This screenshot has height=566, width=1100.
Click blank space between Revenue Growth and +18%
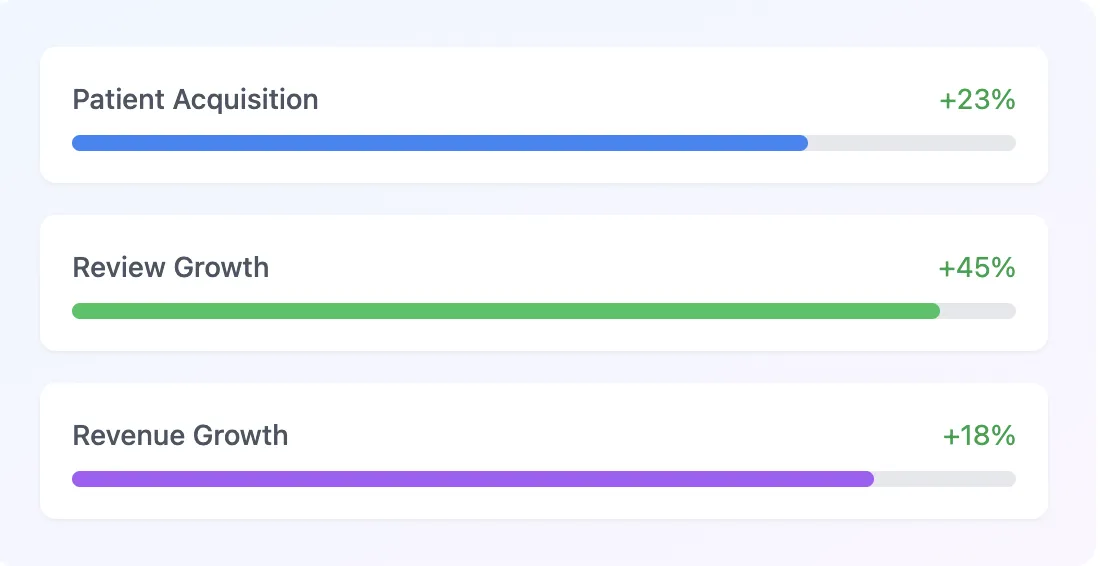(615, 436)
